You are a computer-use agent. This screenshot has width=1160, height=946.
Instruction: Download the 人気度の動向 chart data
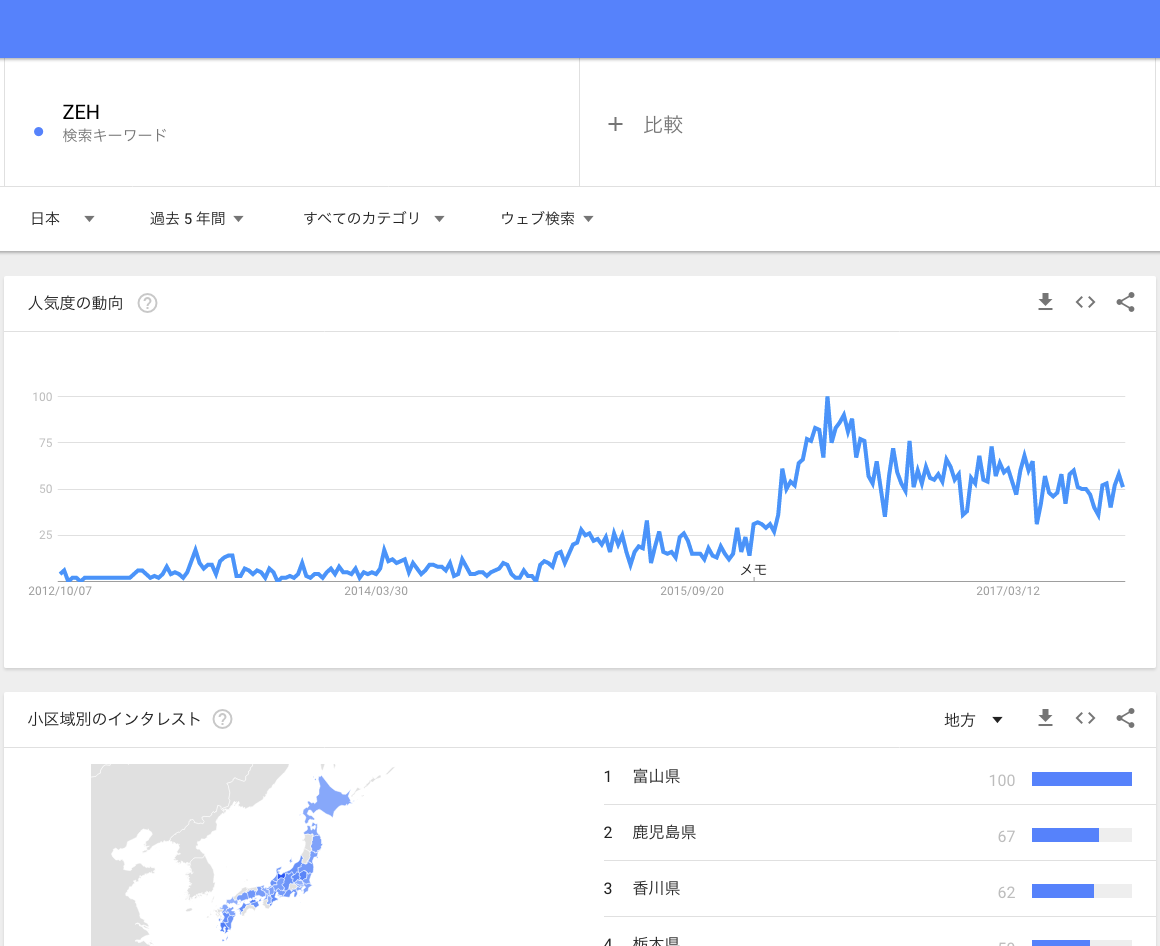1045,302
